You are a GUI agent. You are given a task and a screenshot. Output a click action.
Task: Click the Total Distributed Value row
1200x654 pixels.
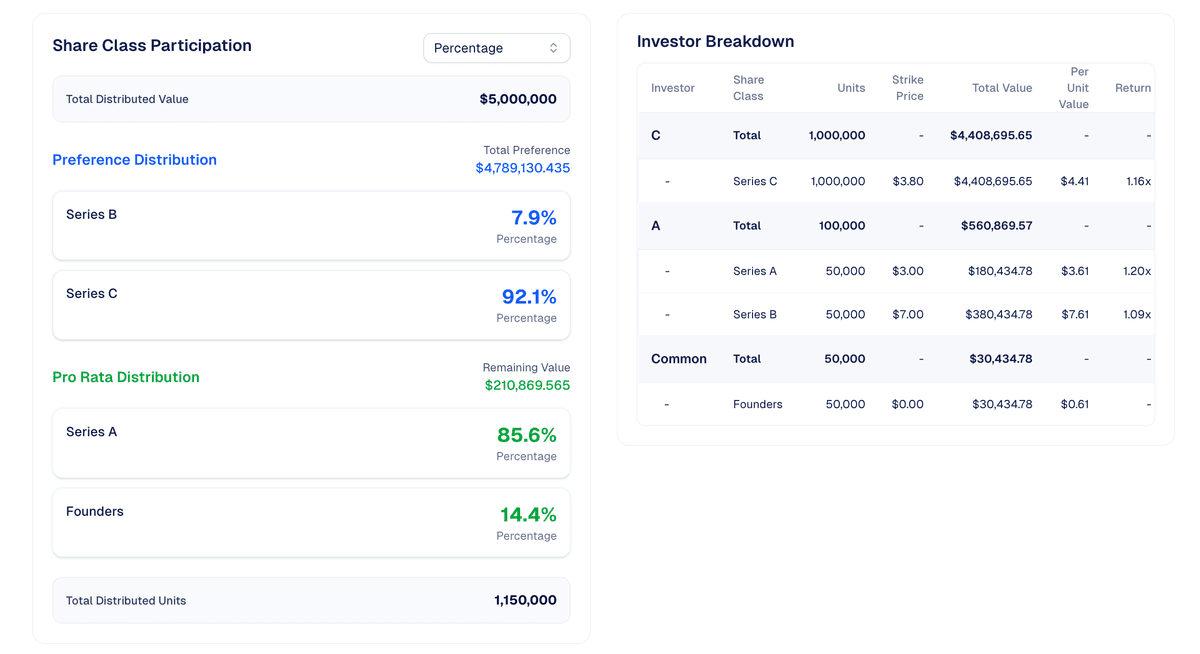click(x=311, y=99)
